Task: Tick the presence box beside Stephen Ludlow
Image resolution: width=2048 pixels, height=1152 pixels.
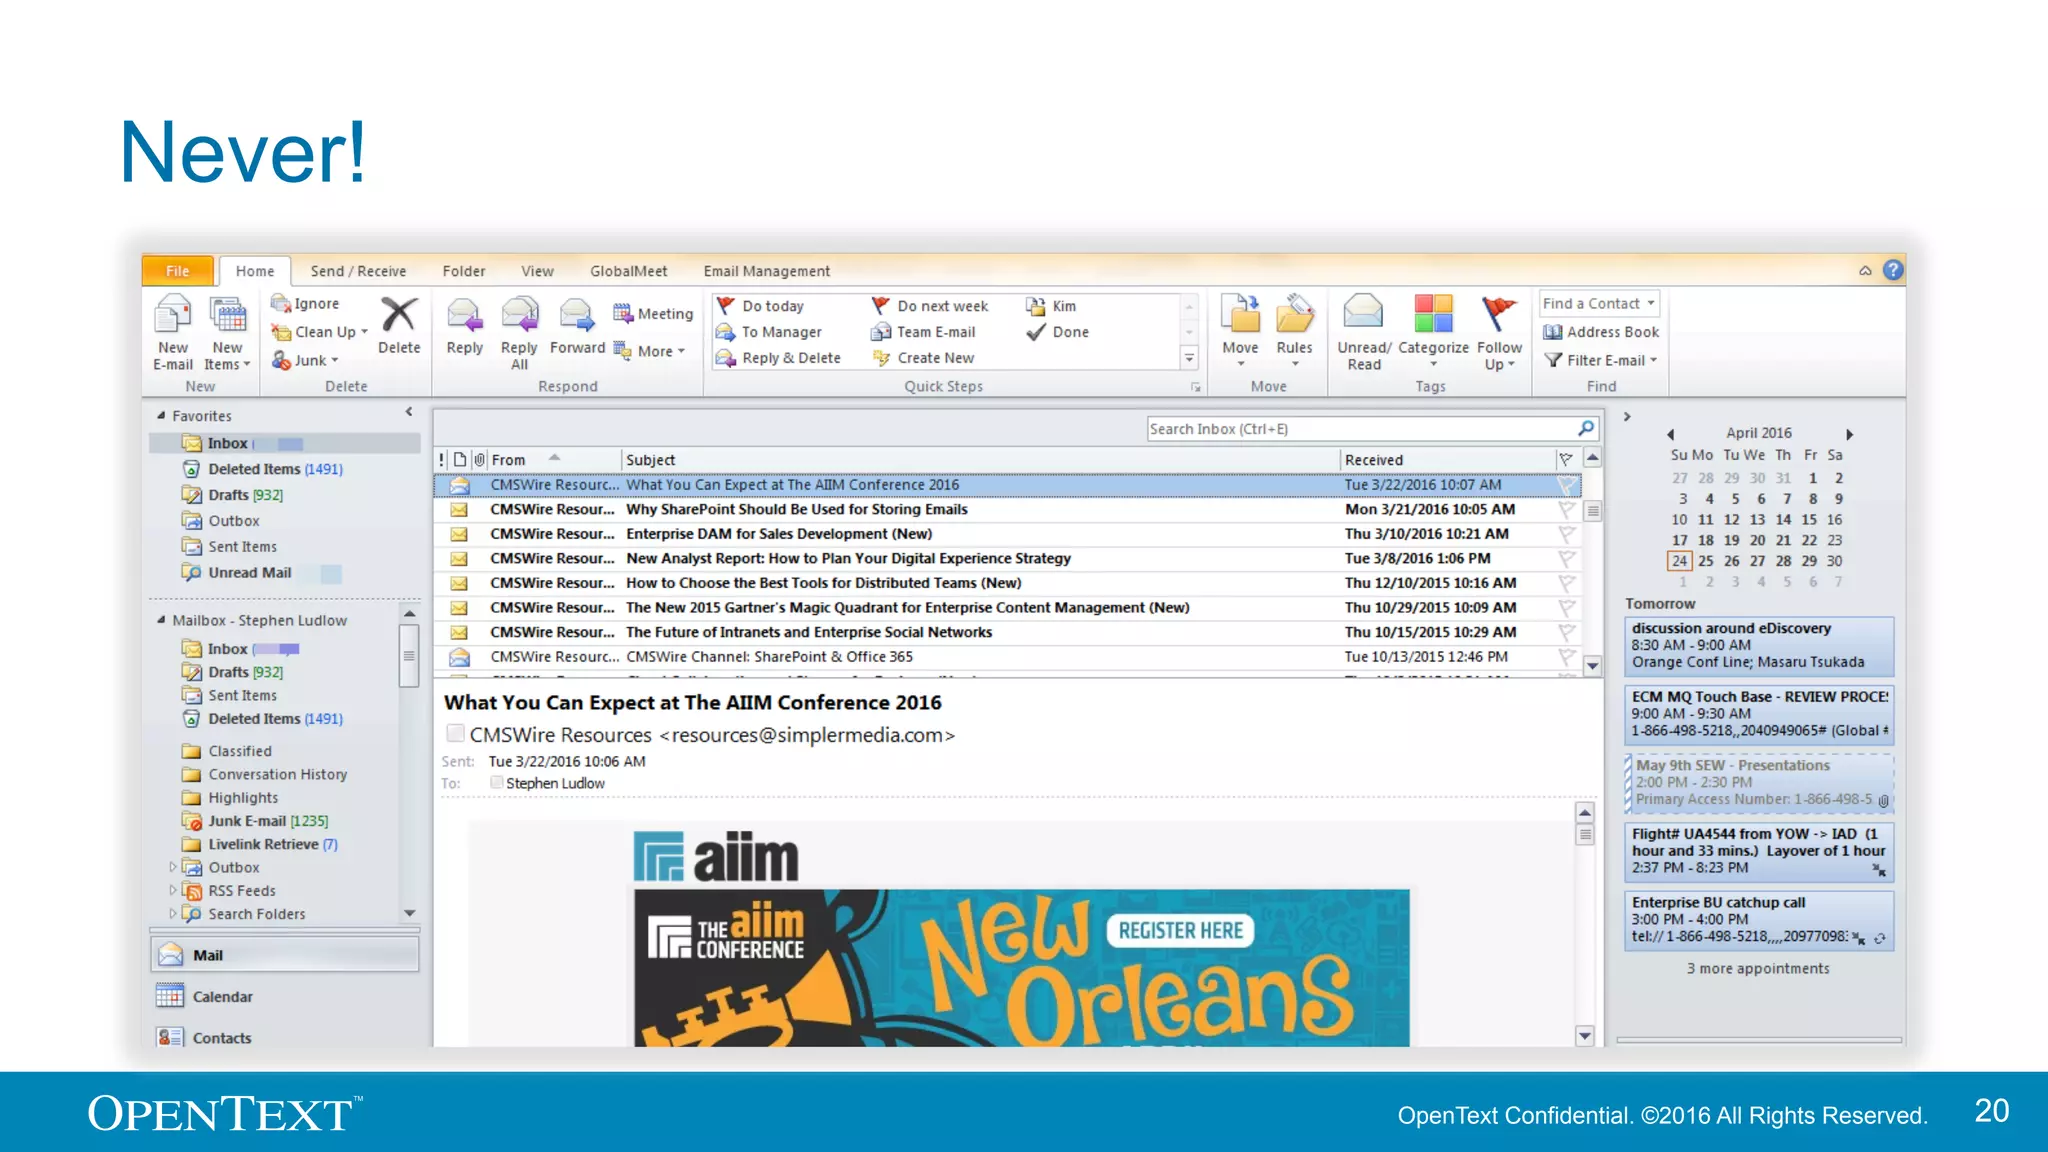Action: pos(496,783)
